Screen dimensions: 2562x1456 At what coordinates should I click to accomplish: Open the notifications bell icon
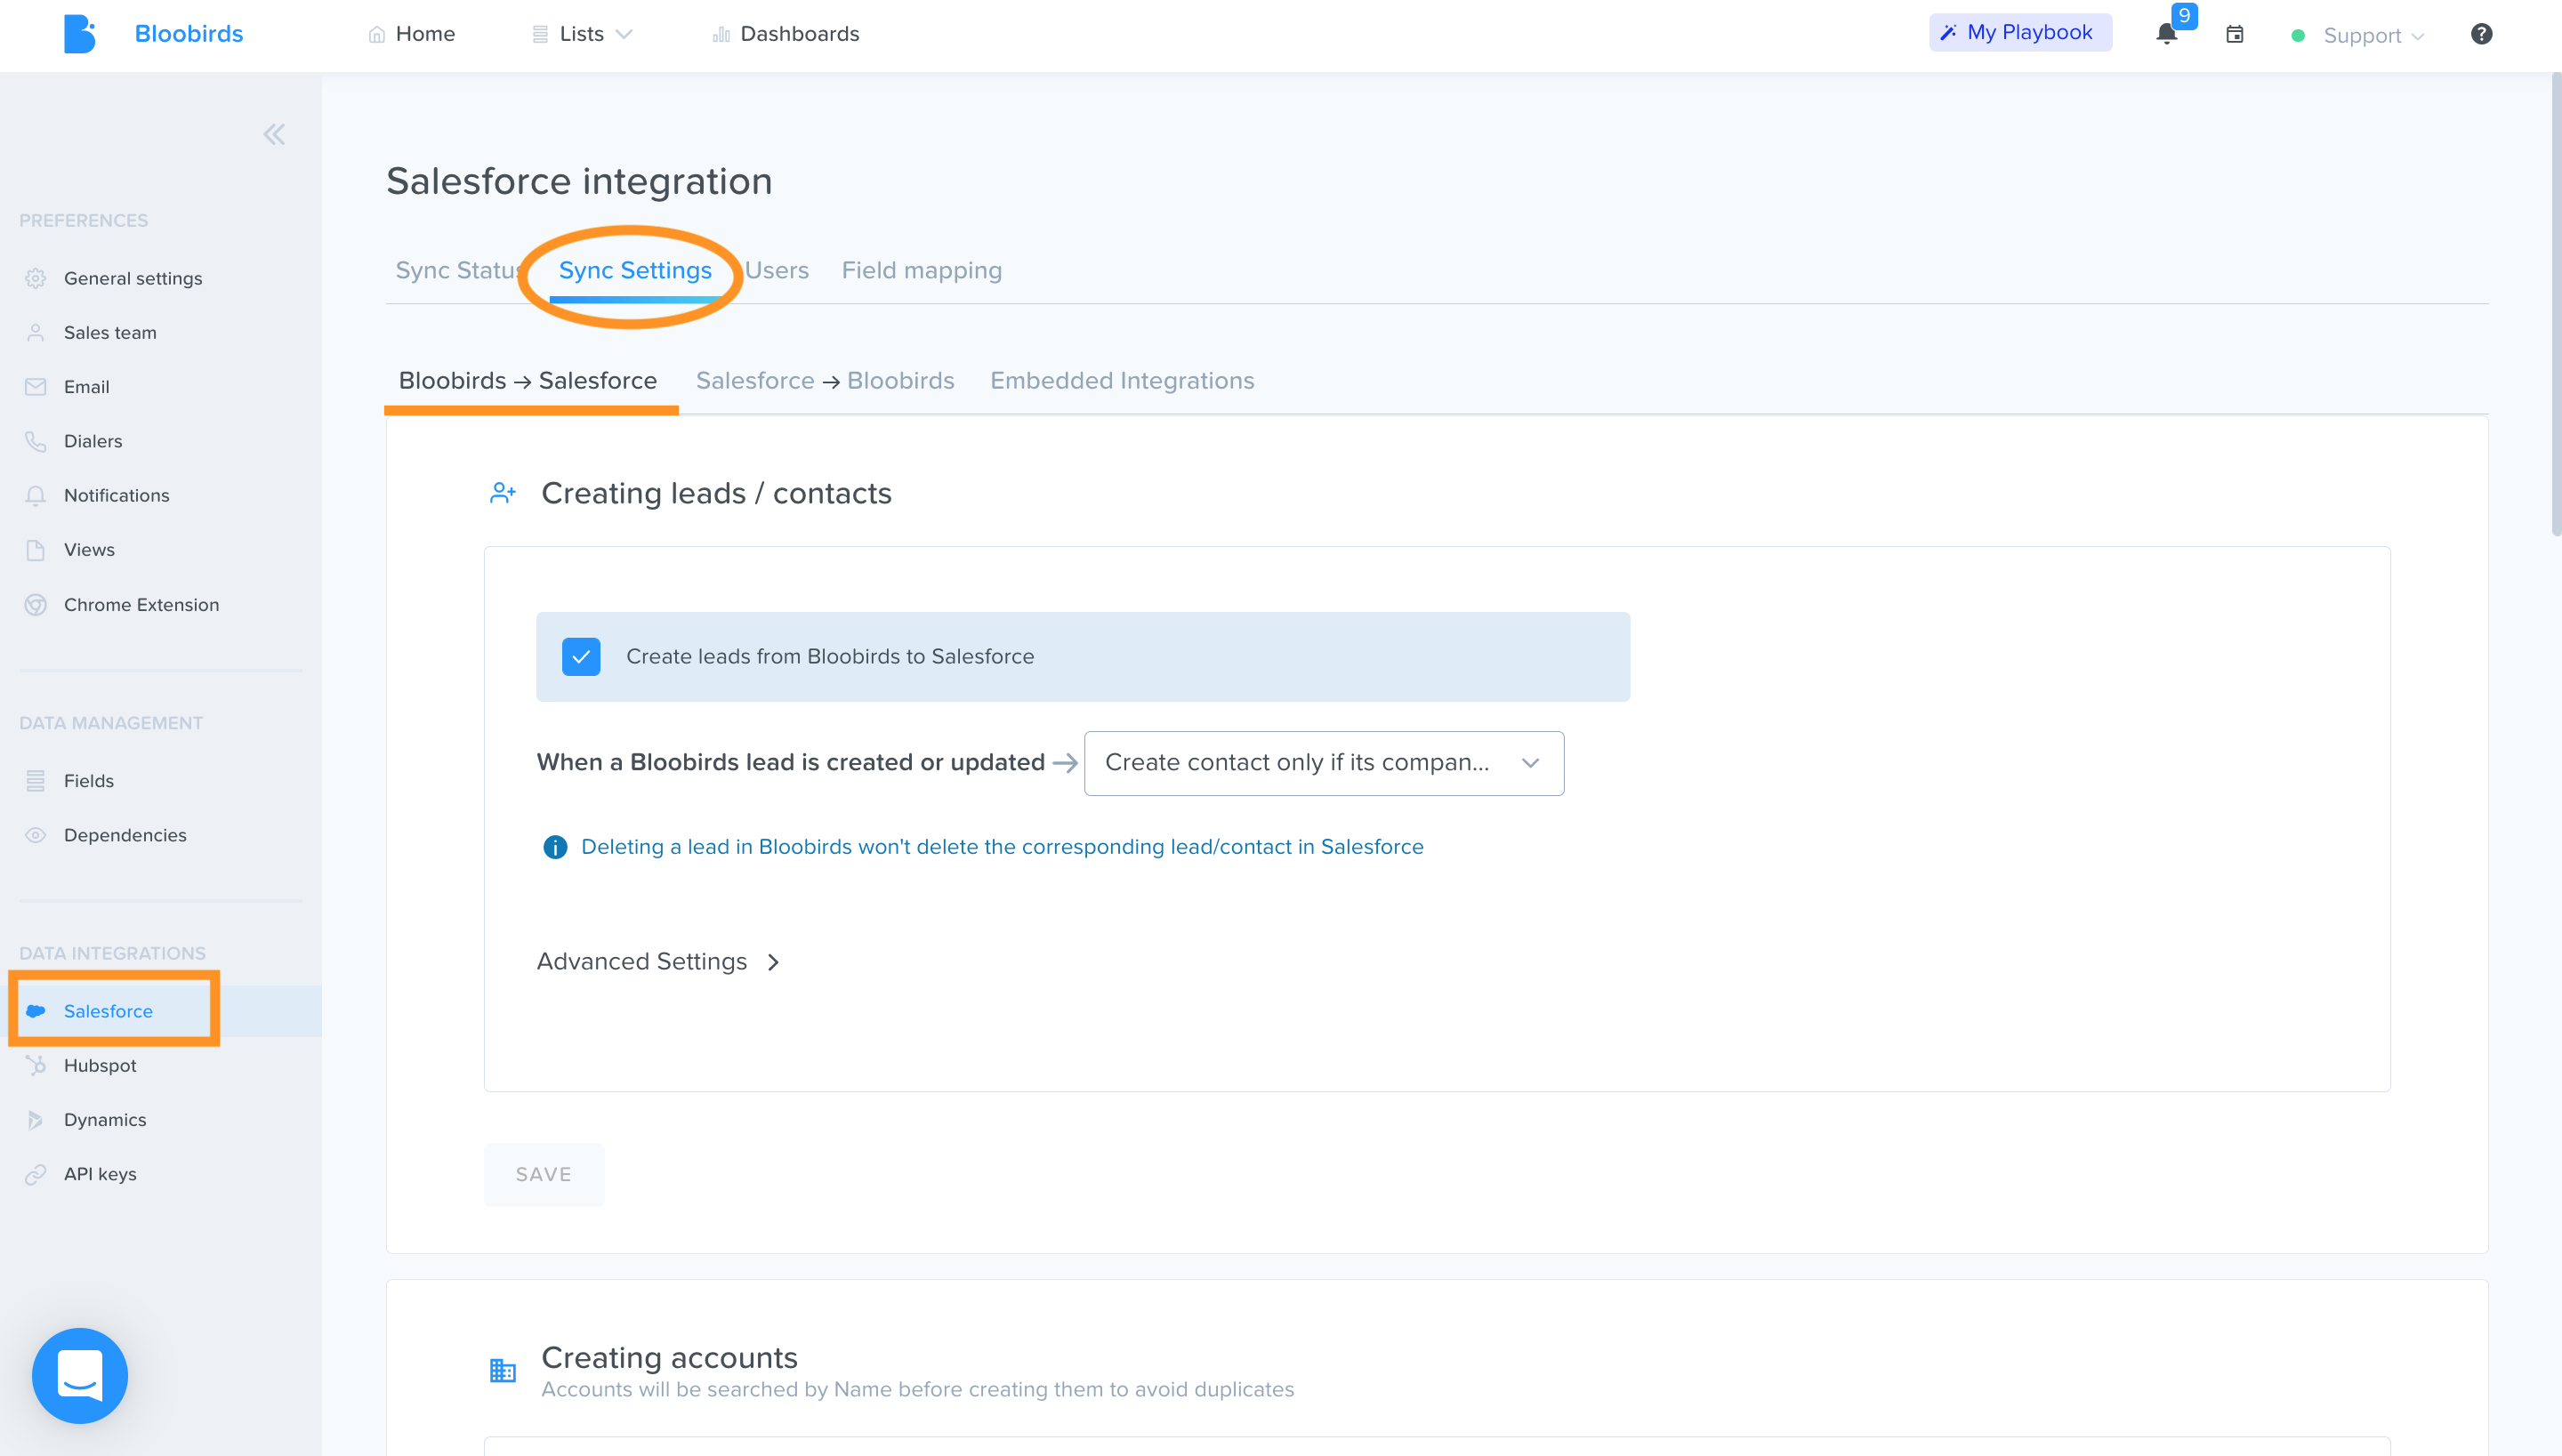point(2166,35)
